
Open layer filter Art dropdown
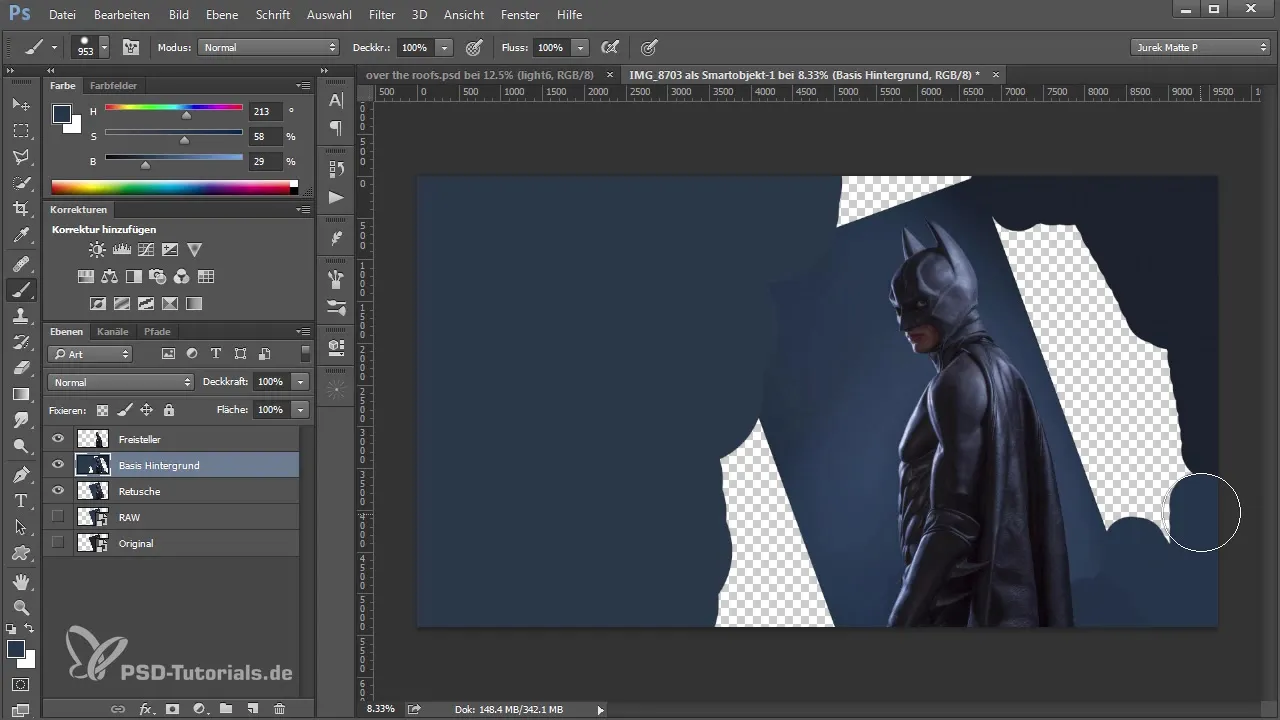coord(90,354)
